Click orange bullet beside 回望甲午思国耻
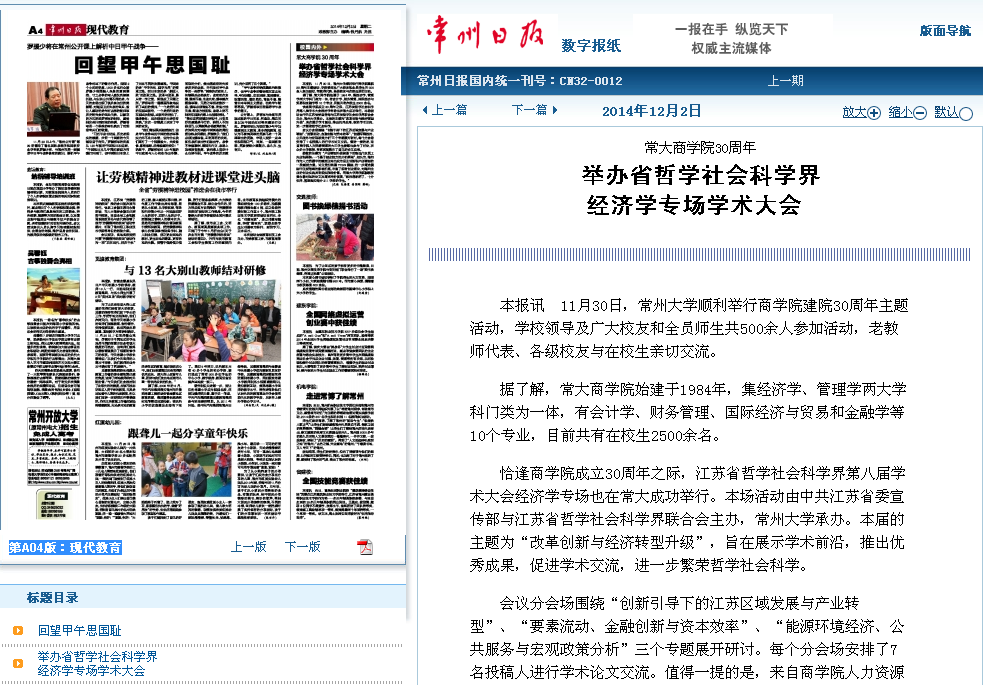 (x=18, y=631)
